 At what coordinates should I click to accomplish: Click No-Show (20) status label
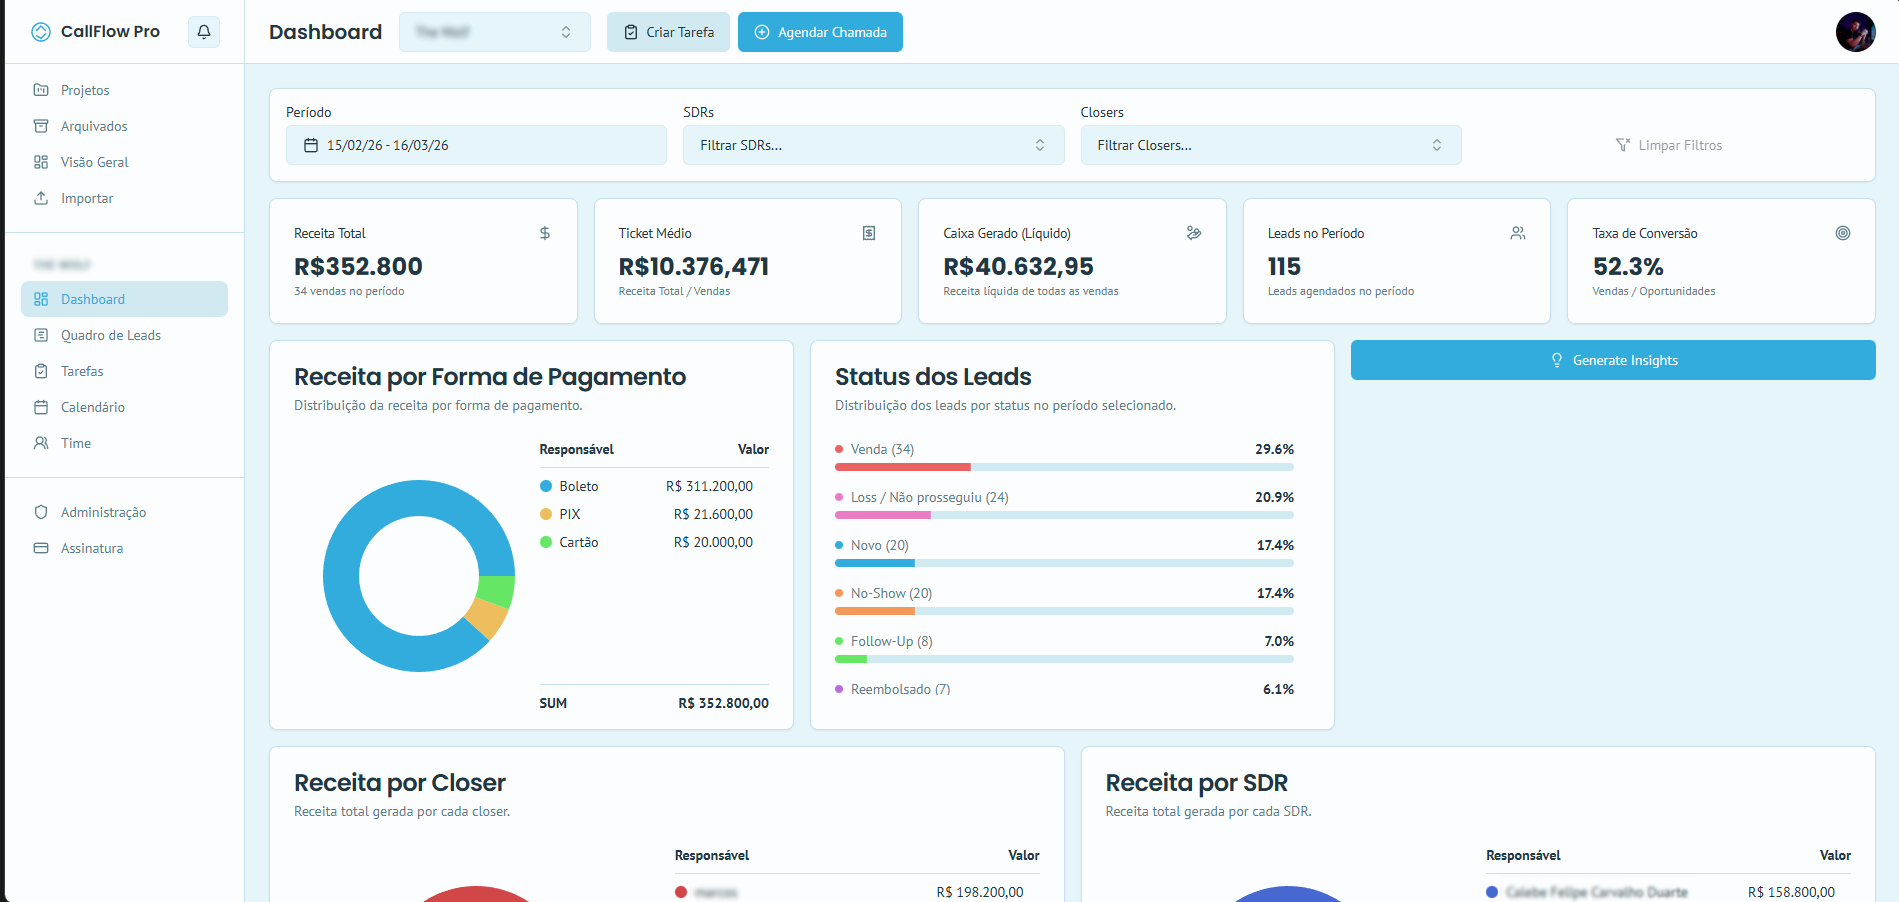pyautogui.click(x=891, y=593)
